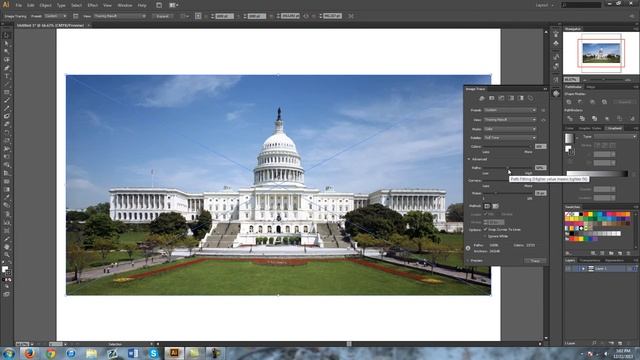Select the Rotate tool
This screenshot has height=360, width=640.
(x=7, y=132)
